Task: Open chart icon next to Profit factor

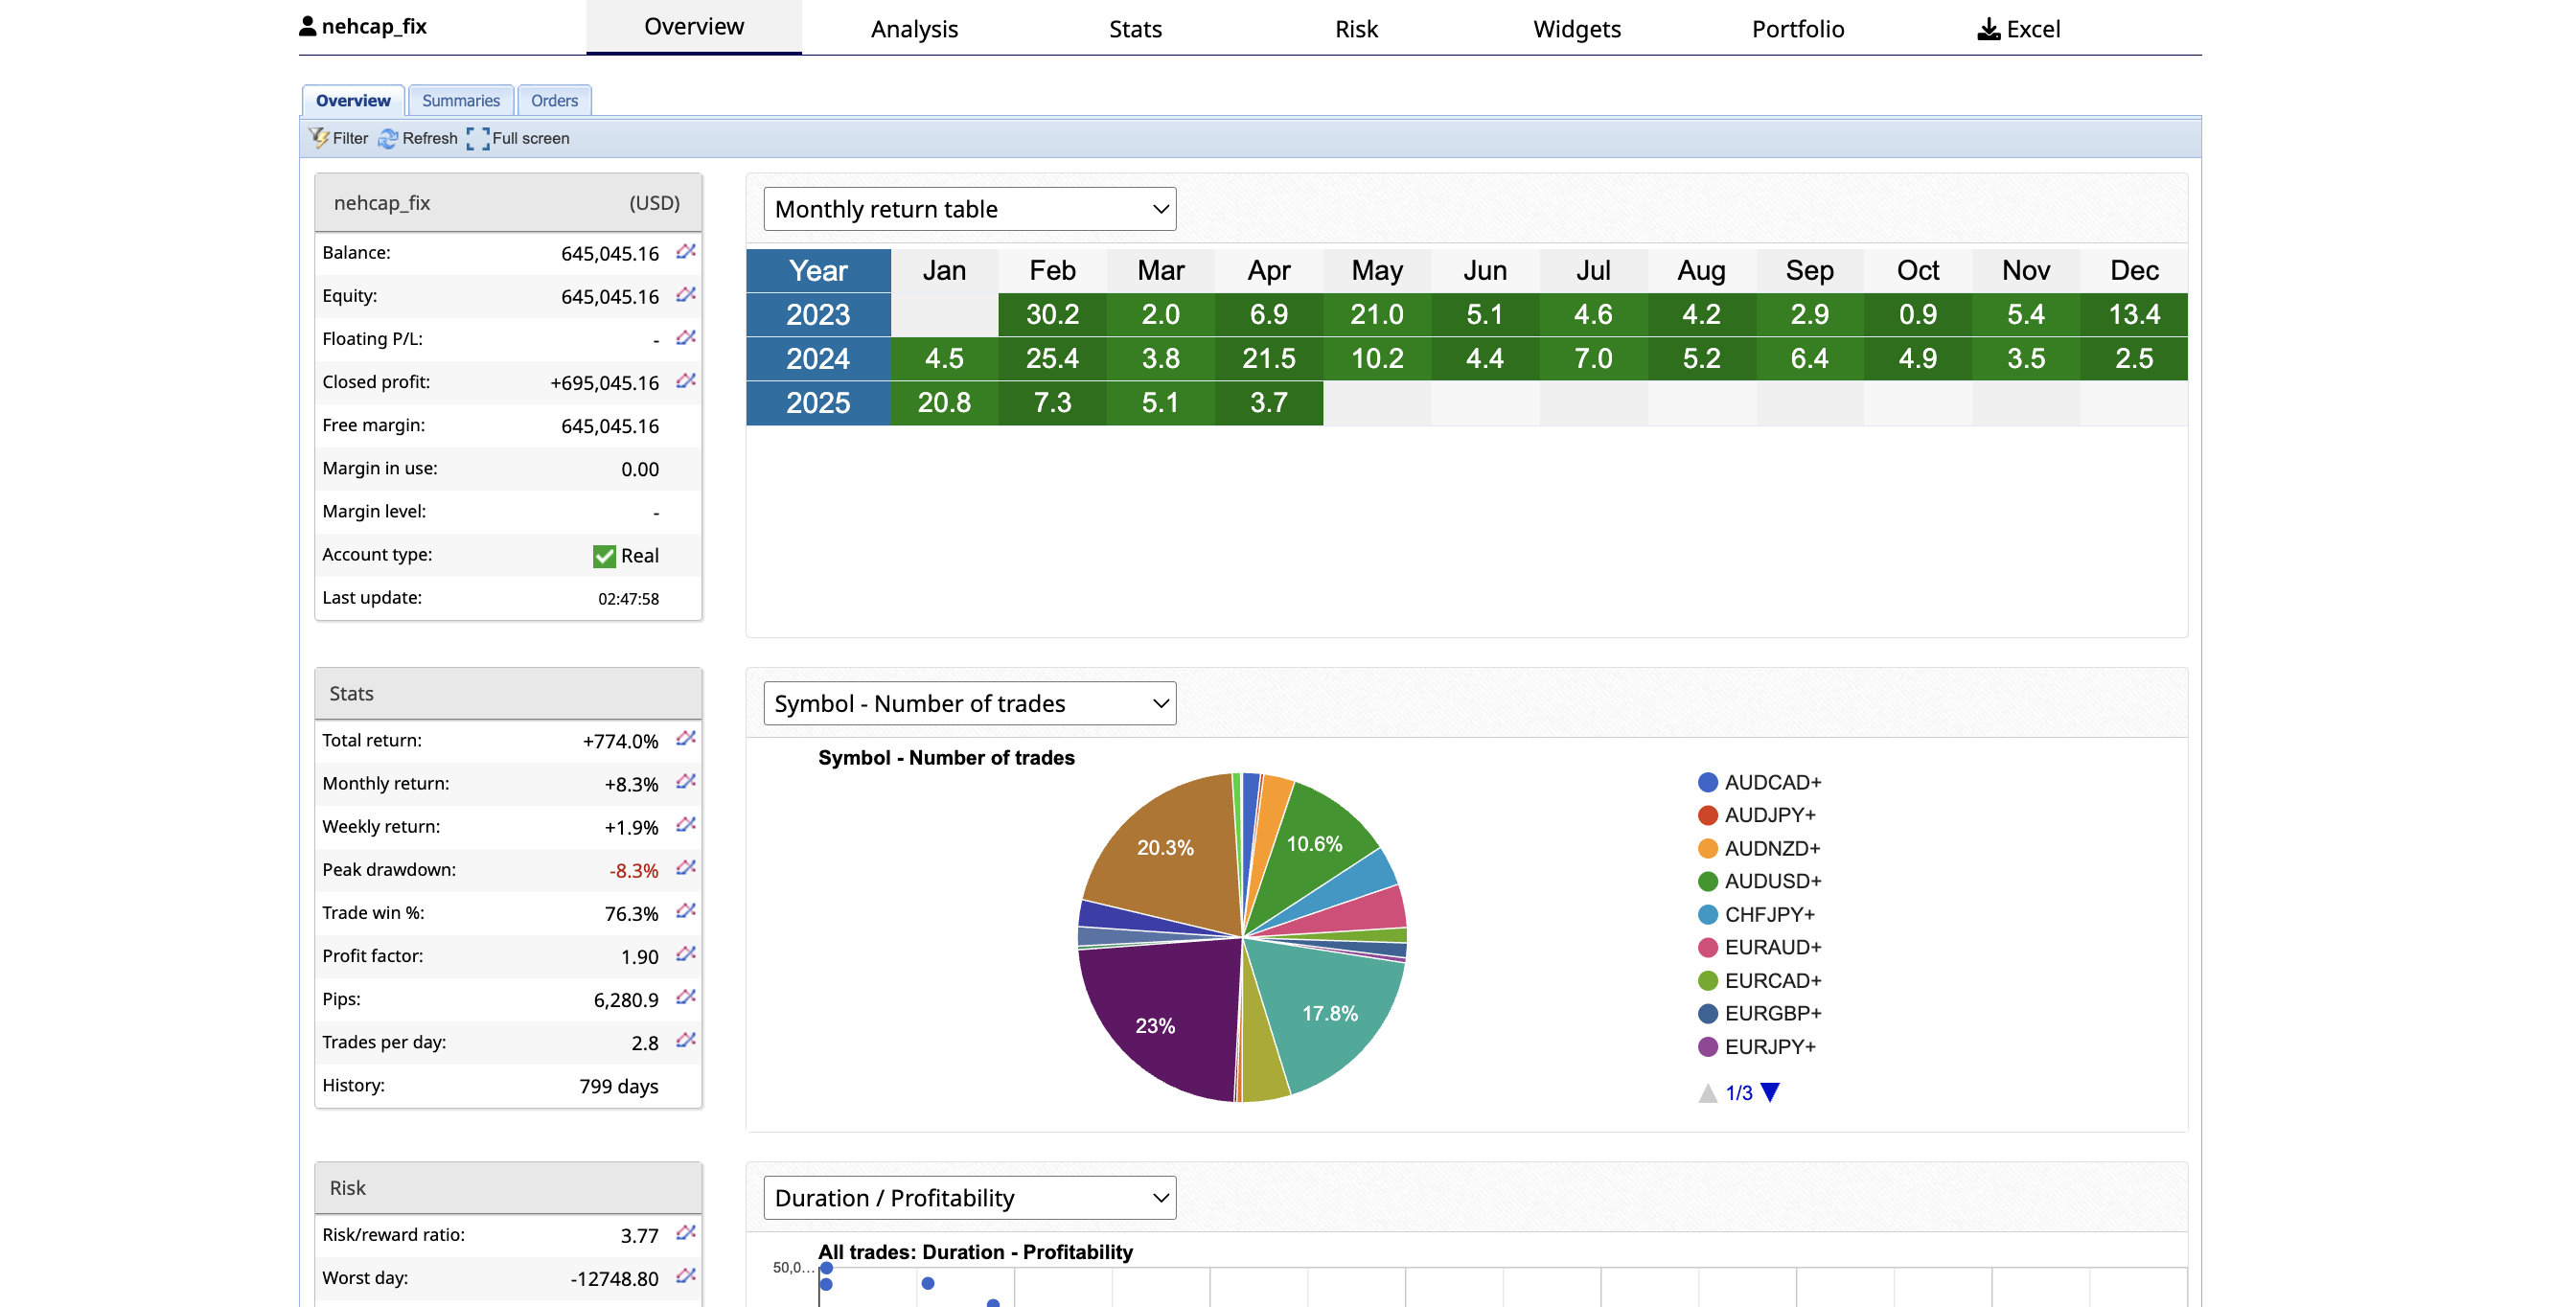Action: [x=685, y=954]
